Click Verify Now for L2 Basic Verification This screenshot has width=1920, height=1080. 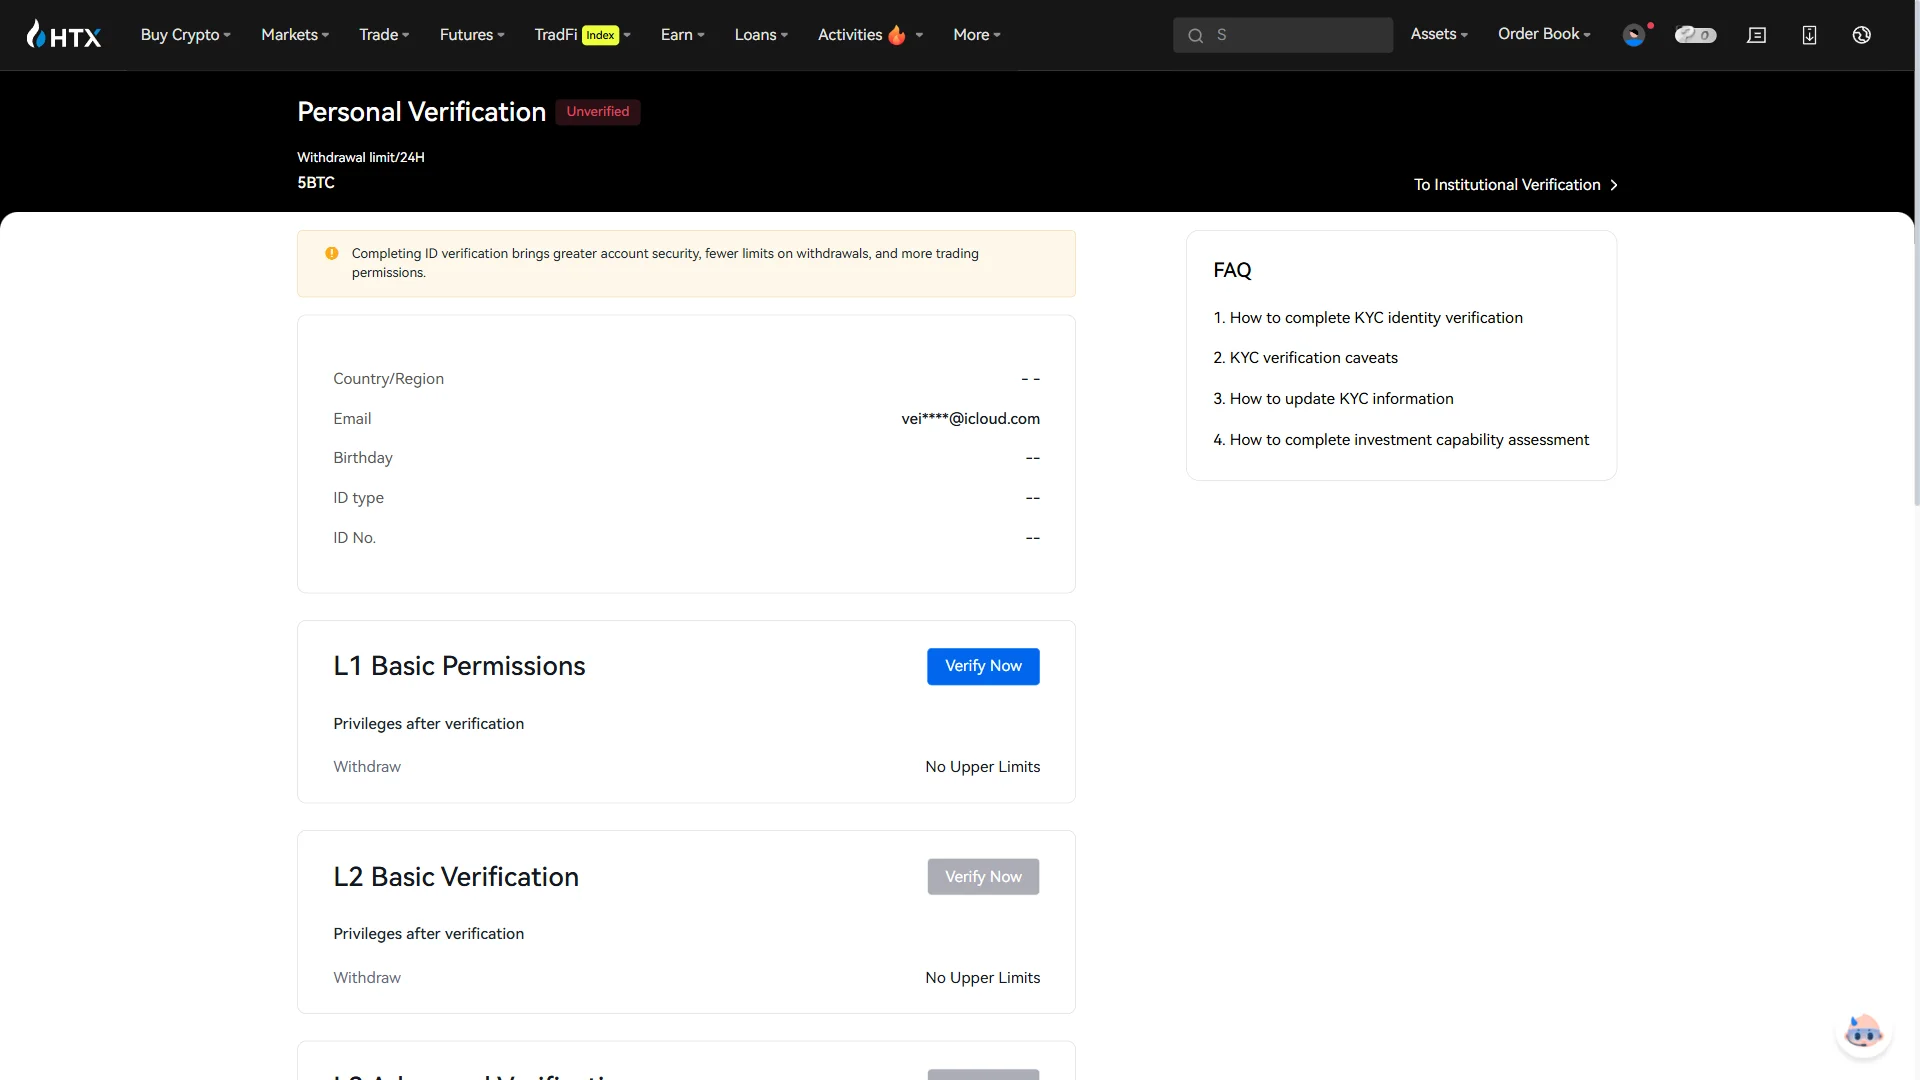pos(983,877)
